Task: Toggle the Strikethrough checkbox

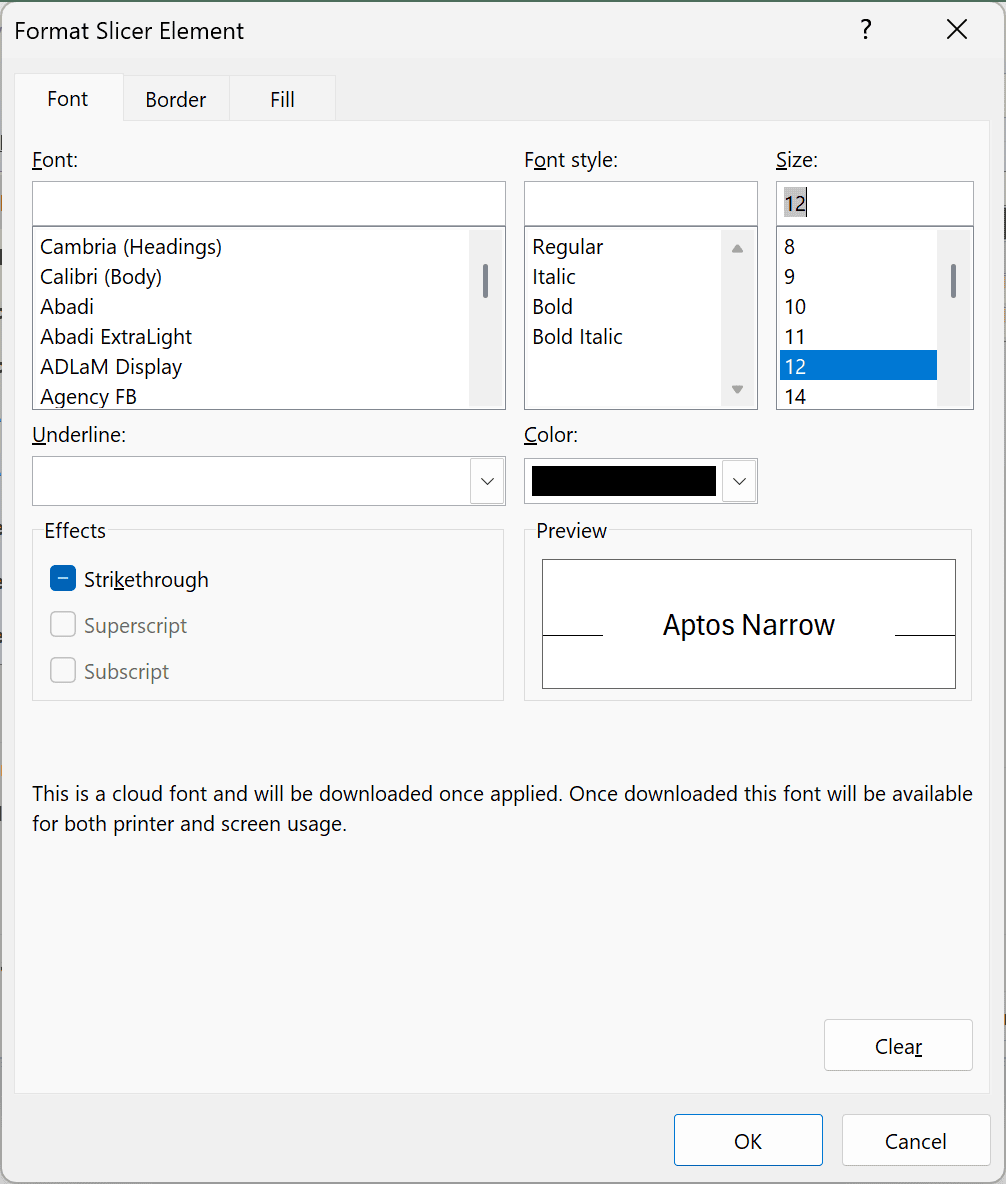Action: click(x=63, y=578)
